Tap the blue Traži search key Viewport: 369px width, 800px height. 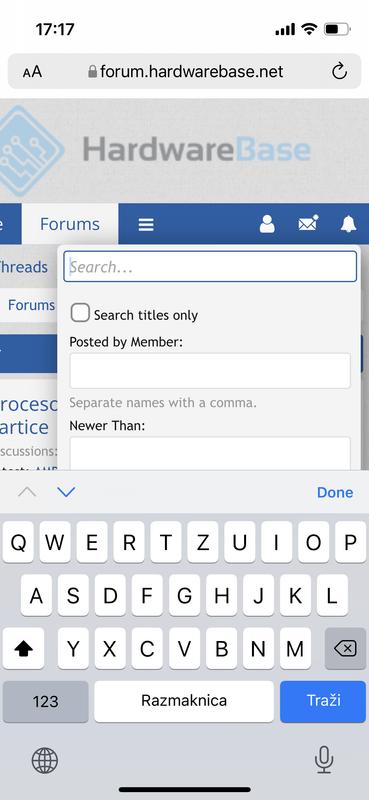323,702
